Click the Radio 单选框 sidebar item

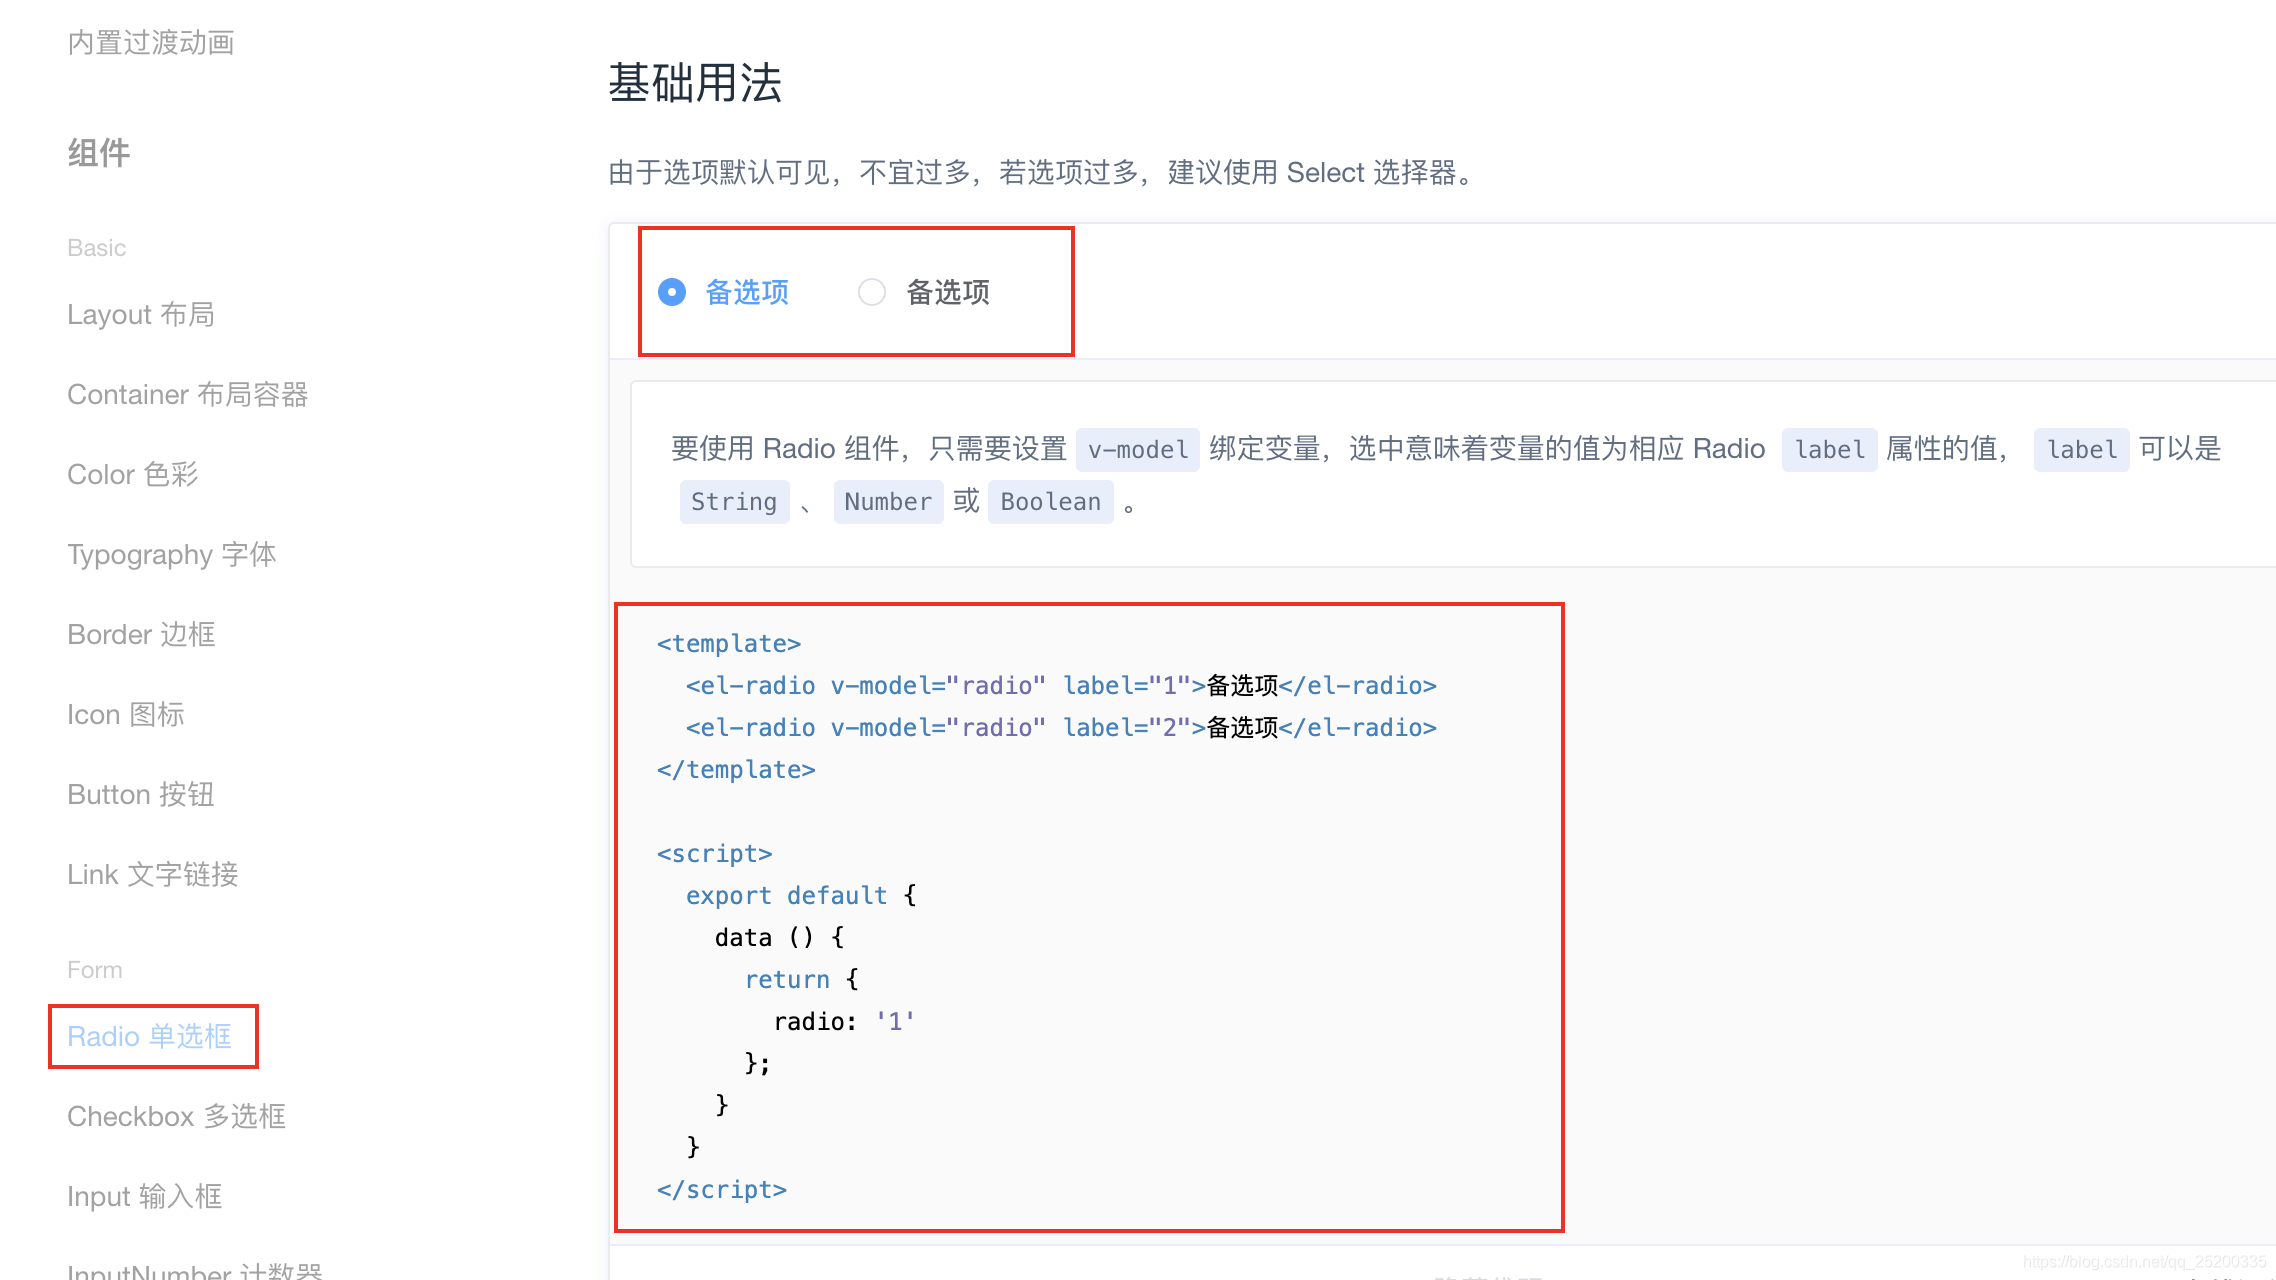coord(150,1035)
